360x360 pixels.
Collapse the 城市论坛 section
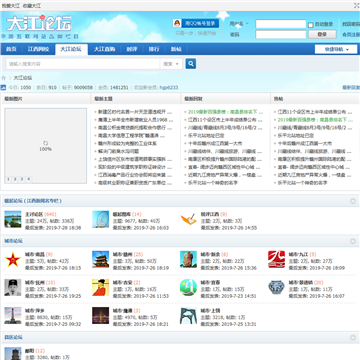coord(353,241)
